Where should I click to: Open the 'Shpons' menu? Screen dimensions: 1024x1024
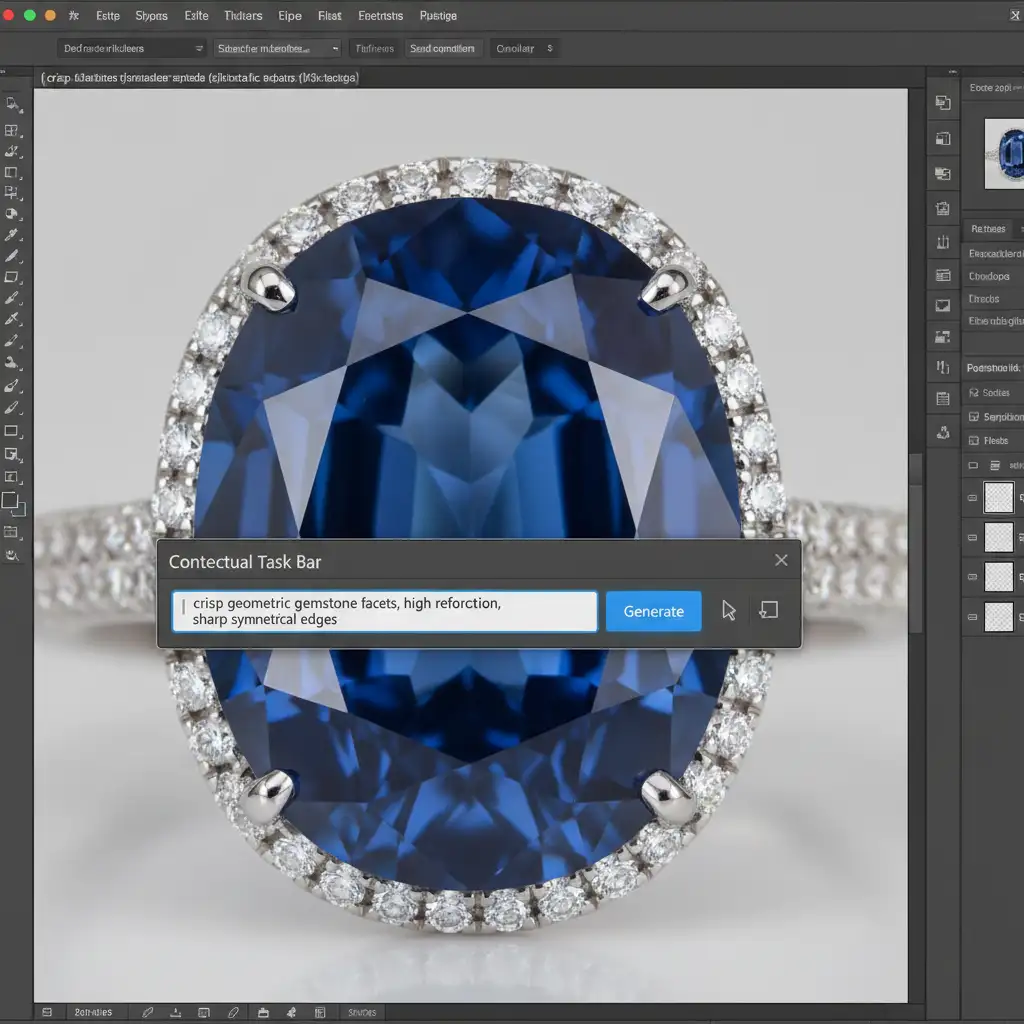coord(151,16)
